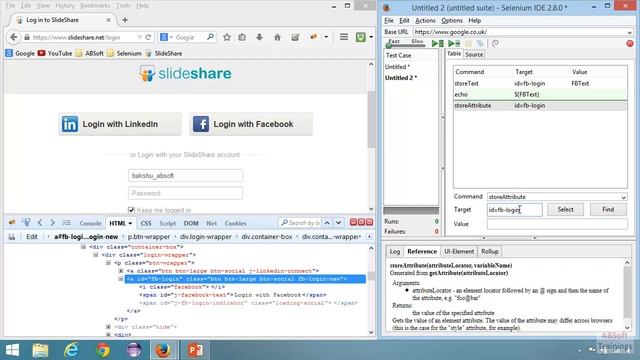This screenshot has width=640, height=360.
Task: Open search engine dropdown in Google box
Action: [171, 37]
